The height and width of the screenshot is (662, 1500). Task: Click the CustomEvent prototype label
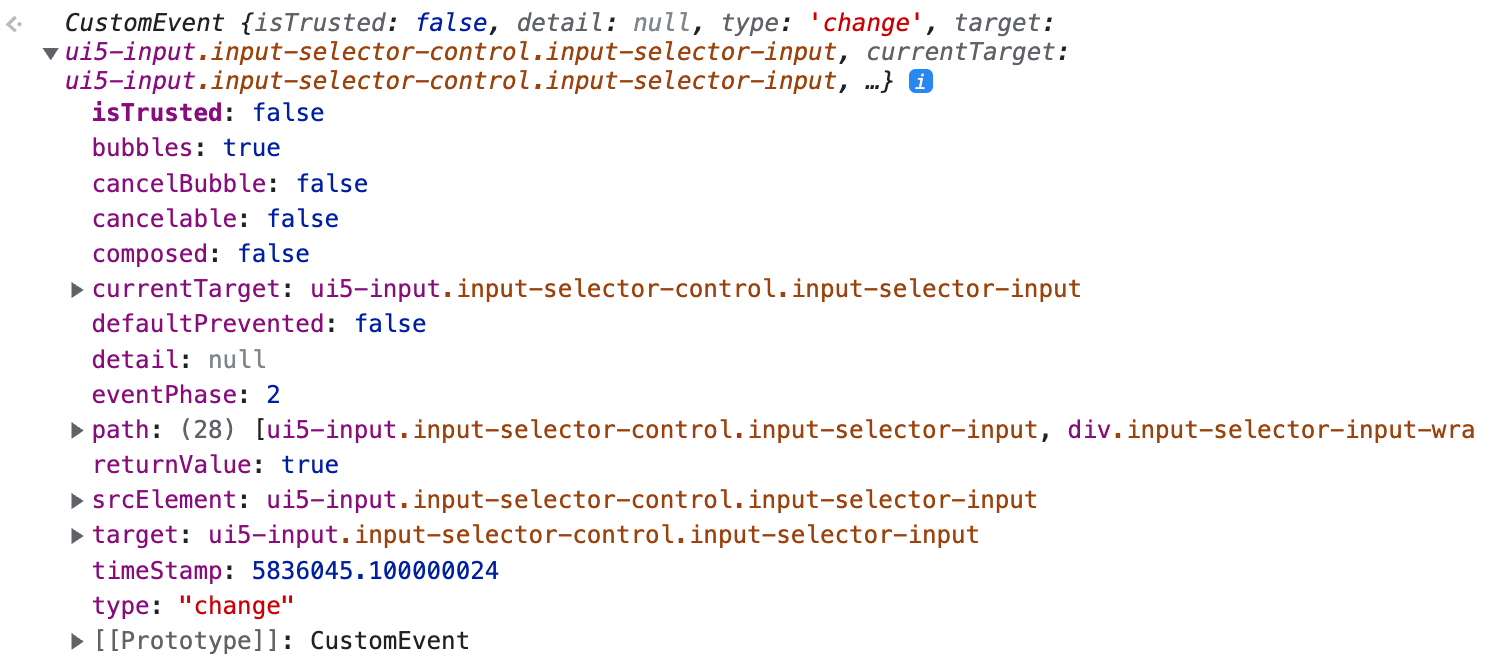coord(389,640)
